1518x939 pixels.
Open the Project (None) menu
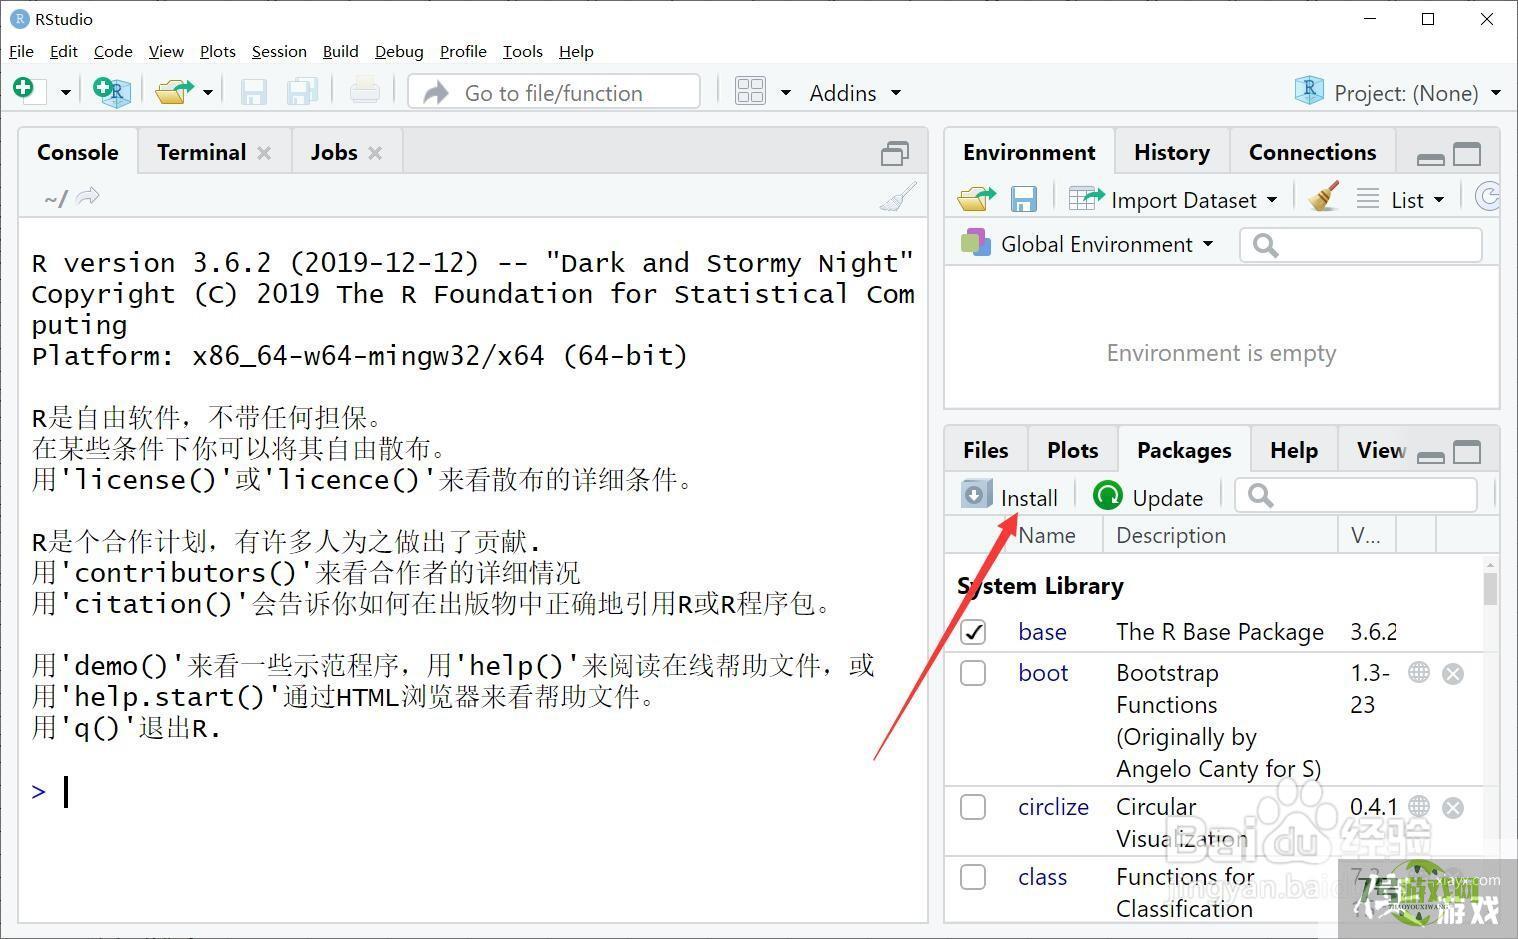tap(1398, 93)
